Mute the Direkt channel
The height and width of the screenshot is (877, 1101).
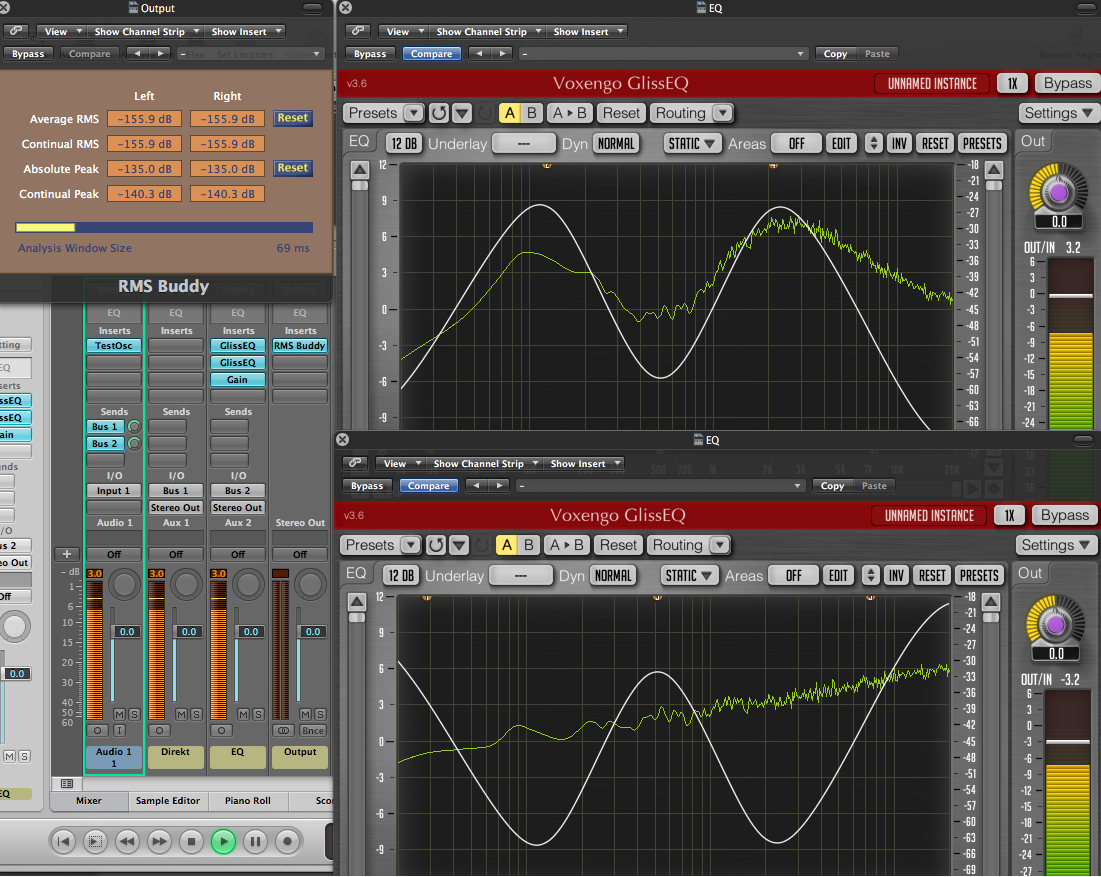coord(181,714)
